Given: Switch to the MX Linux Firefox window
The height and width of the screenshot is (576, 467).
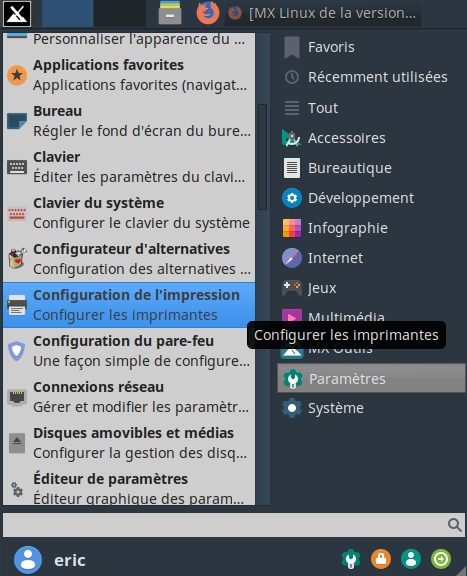Looking at the screenshot, I should (x=323, y=13).
